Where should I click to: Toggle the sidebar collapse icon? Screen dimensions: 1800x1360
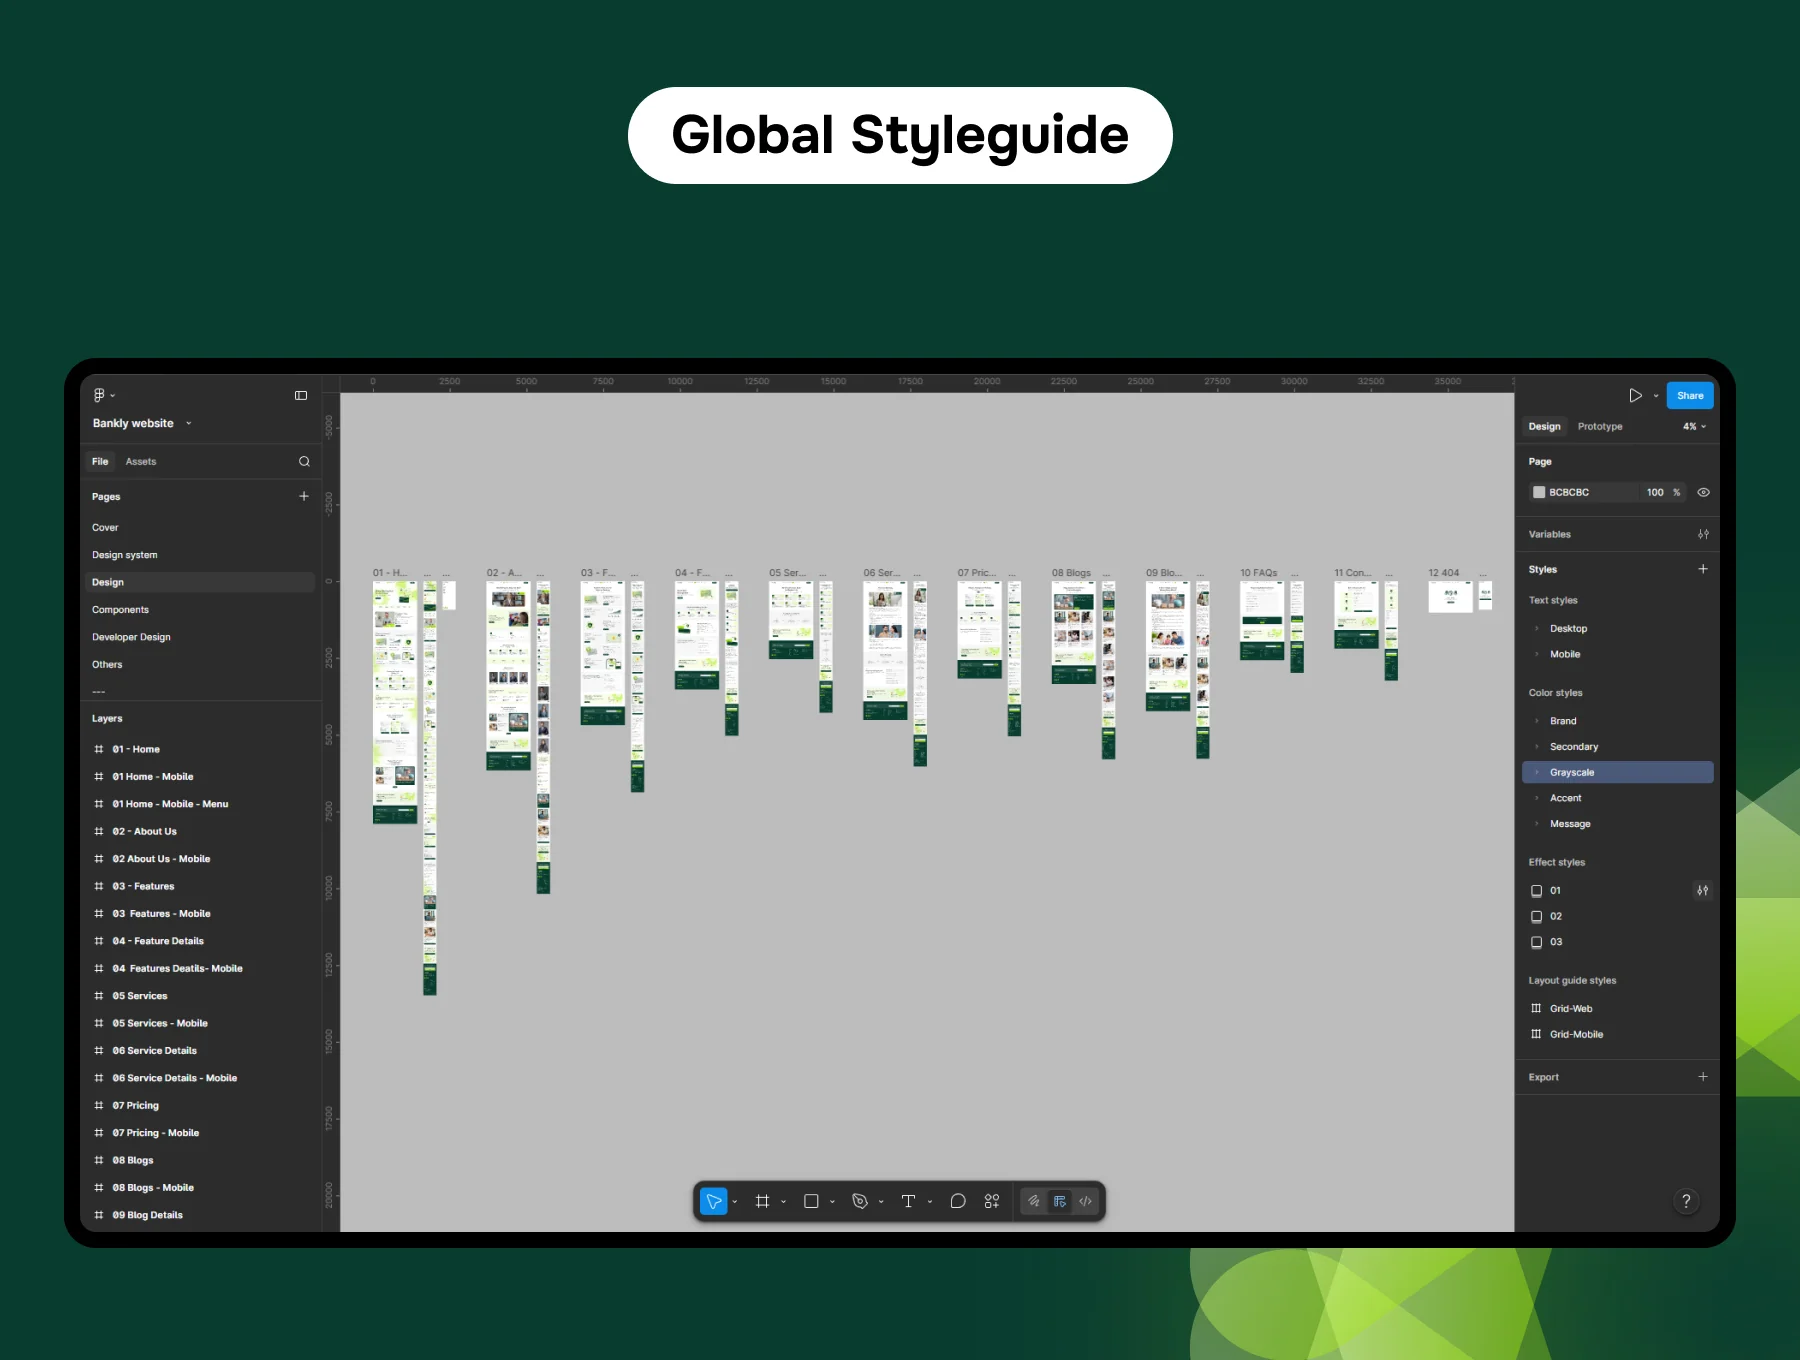[301, 395]
